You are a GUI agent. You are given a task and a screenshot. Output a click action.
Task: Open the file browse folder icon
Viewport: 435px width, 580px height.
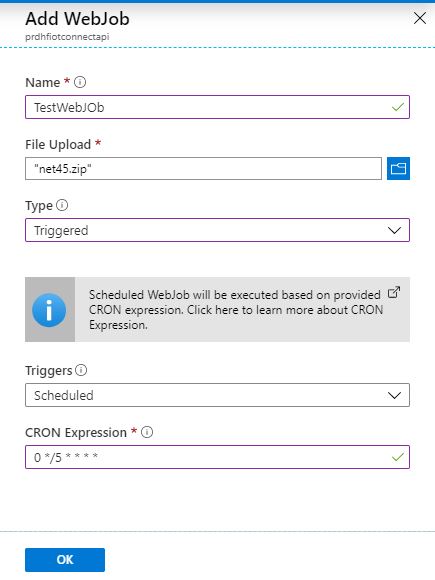(x=398, y=169)
